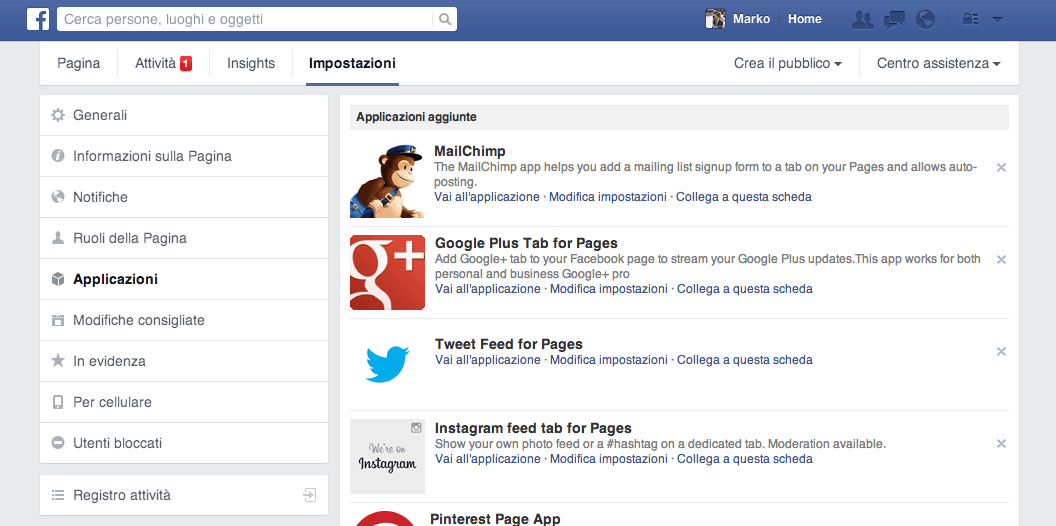This screenshot has height=526, width=1056.
Task: Click the Registro attività list icon
Action: coord(58,495)
